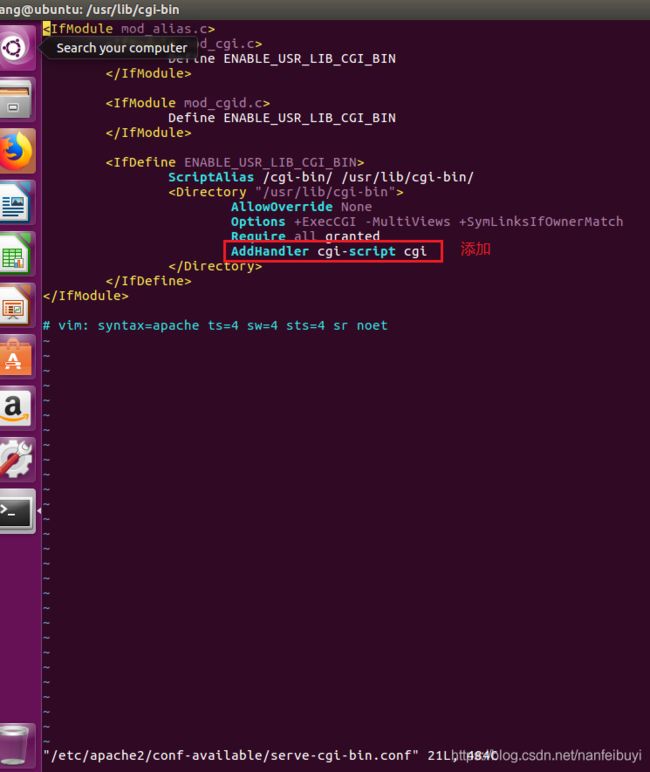Click the '-MultiViews' option text
Screen dimensions: 650x772
click(407, 222)
